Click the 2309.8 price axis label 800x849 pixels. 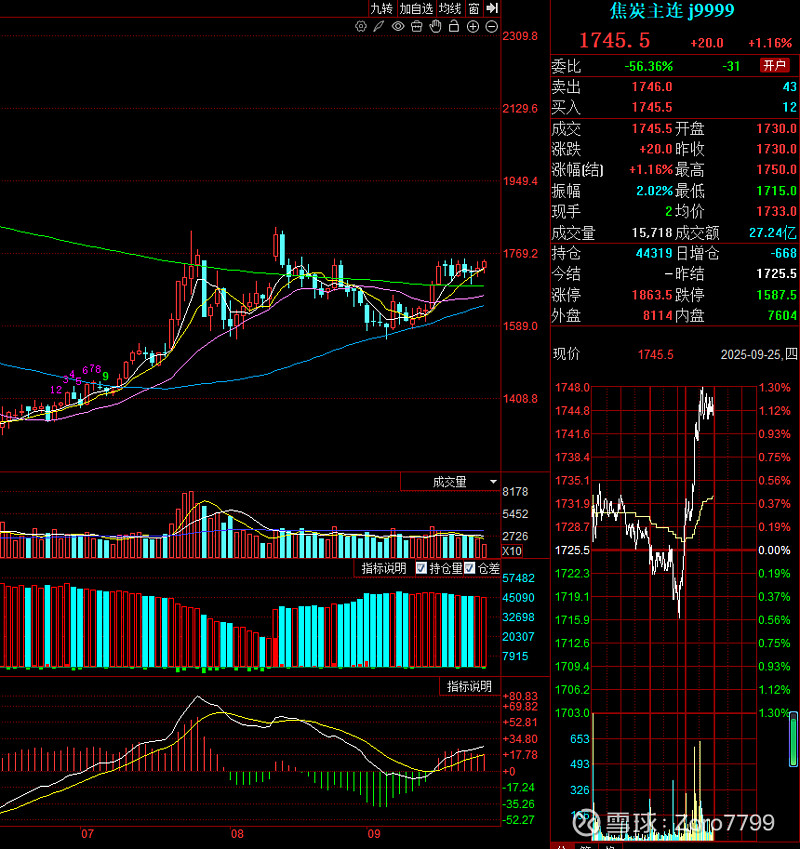click(520, 36)
